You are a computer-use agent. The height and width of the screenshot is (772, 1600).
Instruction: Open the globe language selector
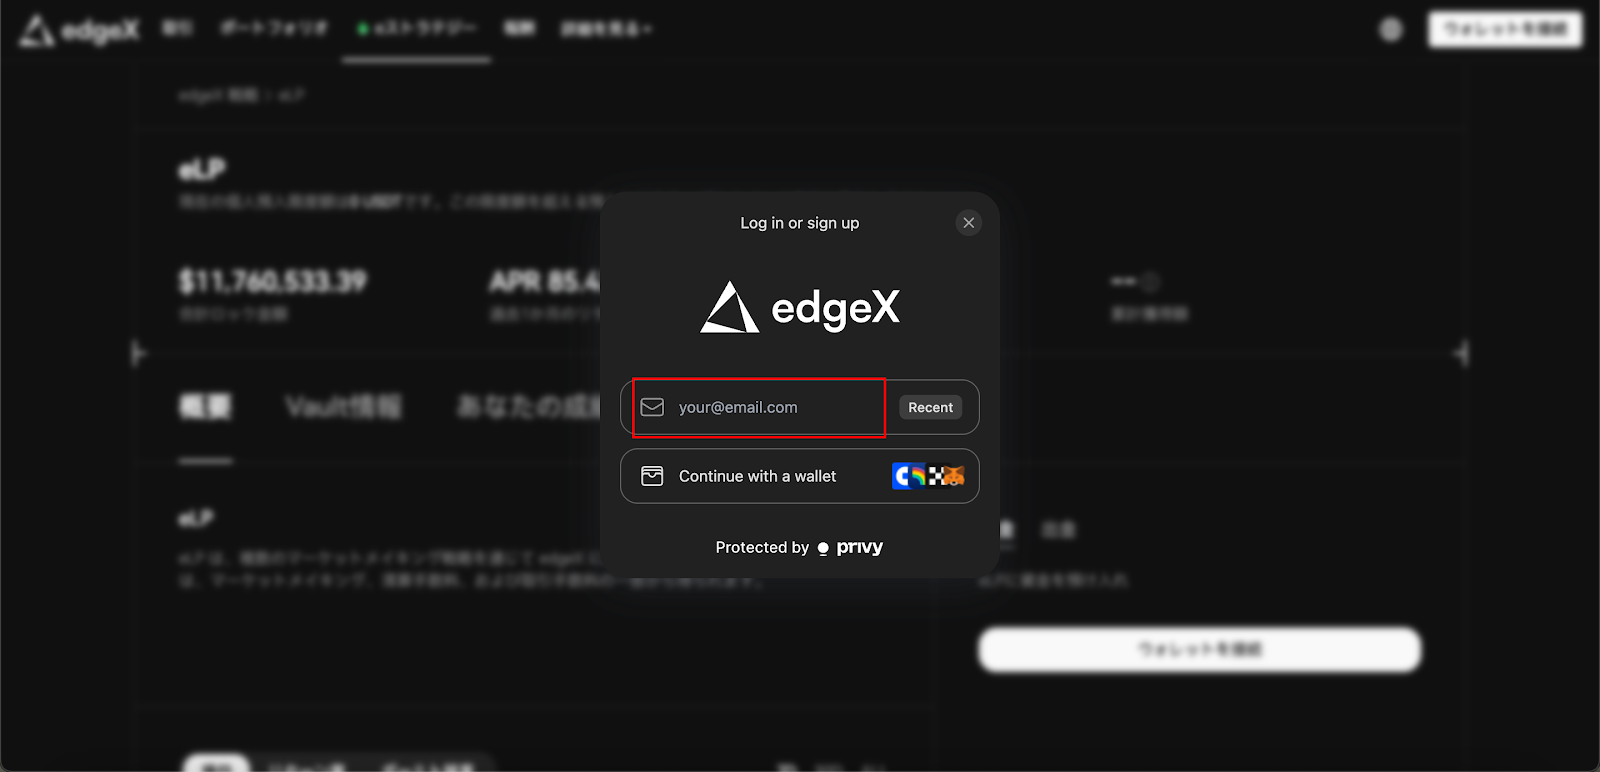click(1391, 30)
